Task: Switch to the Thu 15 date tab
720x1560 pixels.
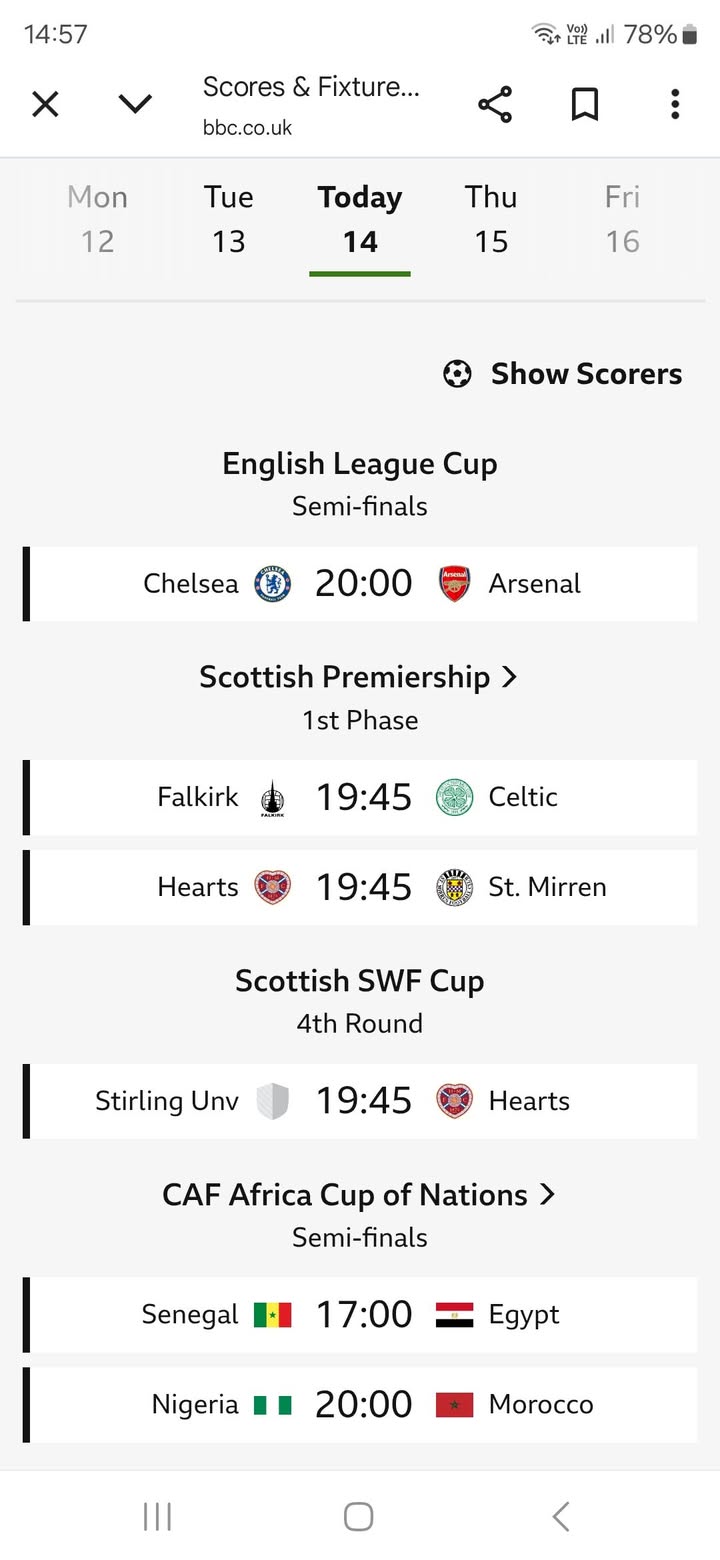Action: pyautogui.click(x=491, y=219)
